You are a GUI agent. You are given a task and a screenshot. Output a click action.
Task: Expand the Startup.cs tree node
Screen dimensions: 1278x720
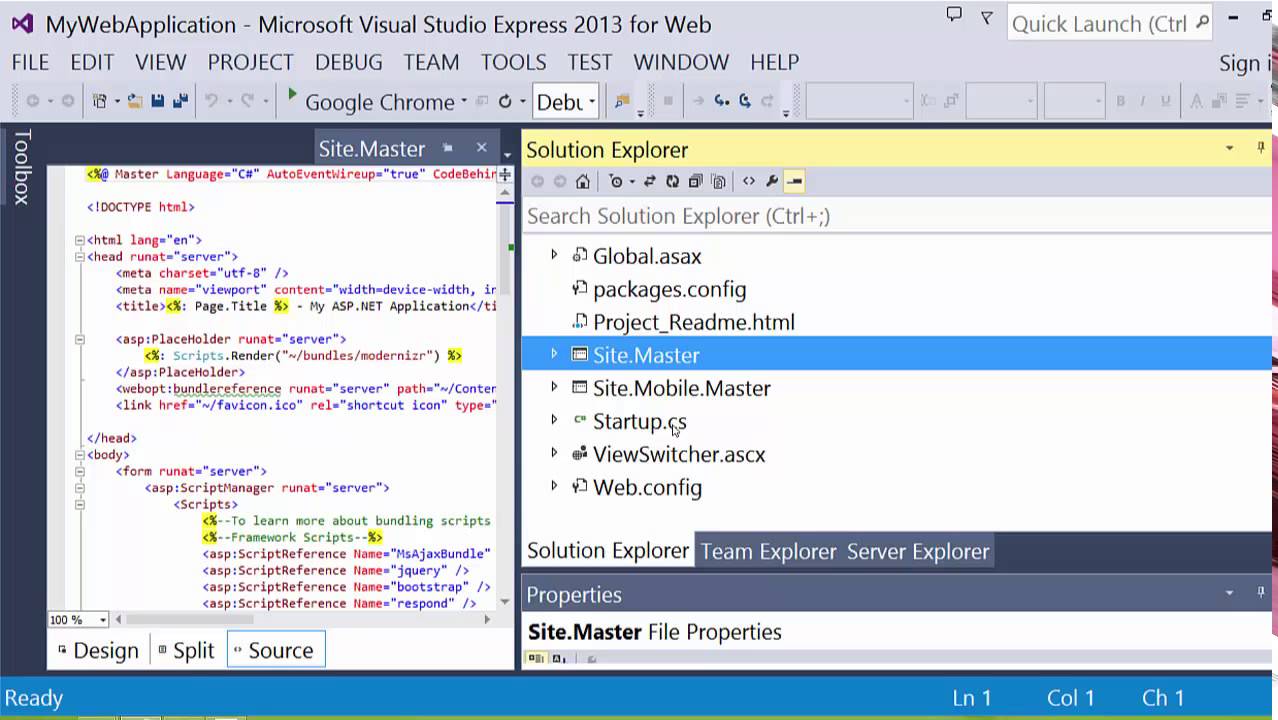[x=554, y=420]
